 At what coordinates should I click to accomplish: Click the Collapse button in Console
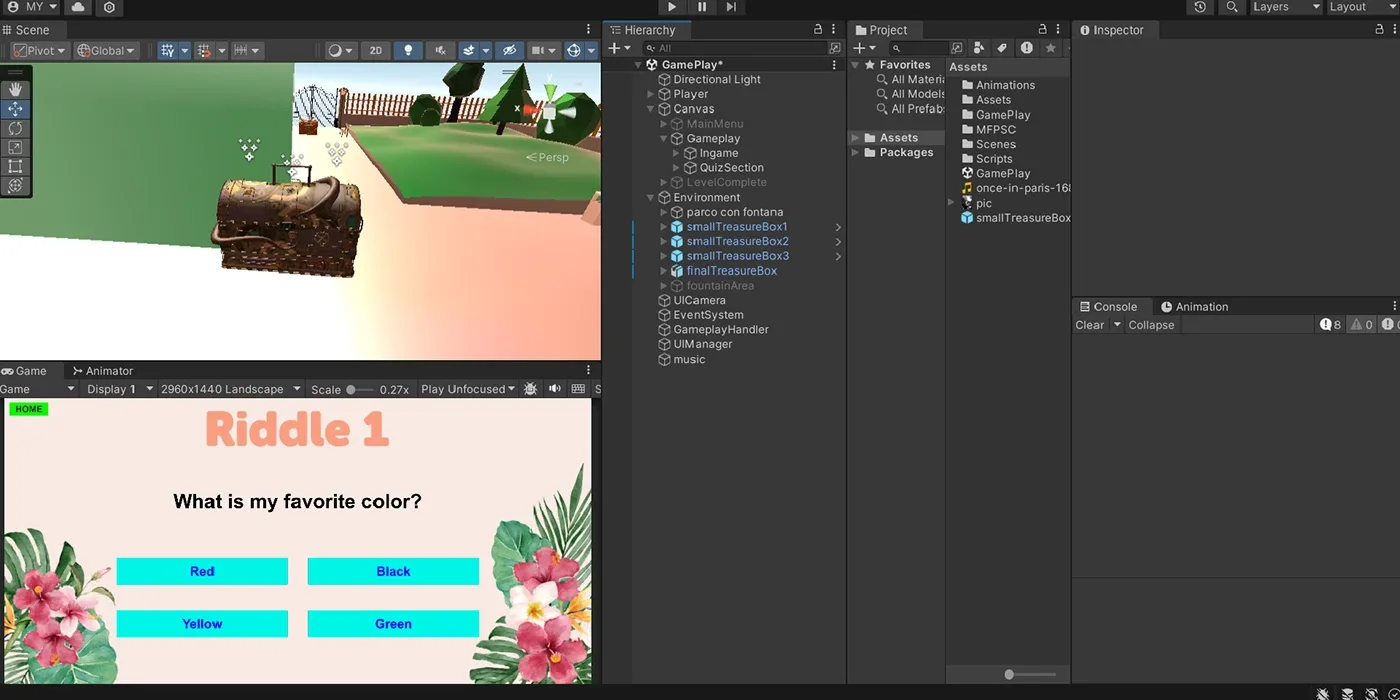(x=1151, y=325)
